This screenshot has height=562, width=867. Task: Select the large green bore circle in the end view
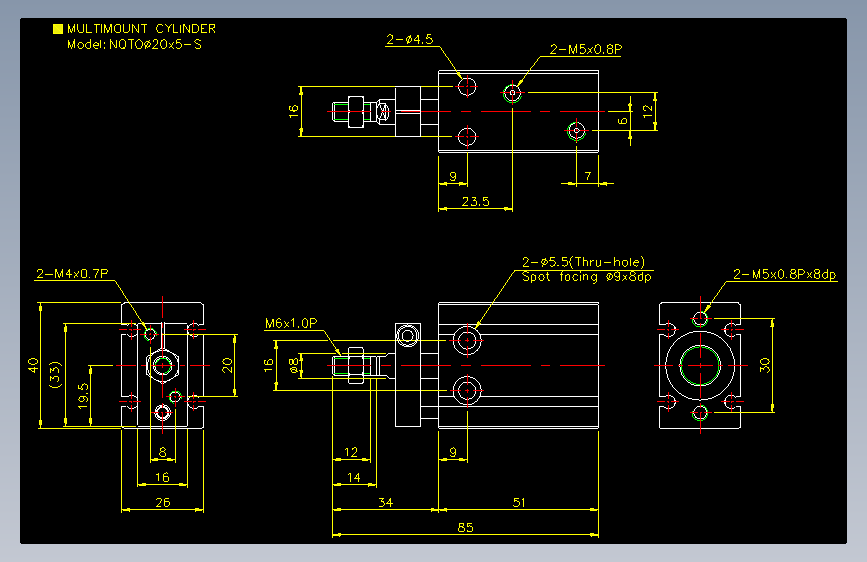(700, 365)
